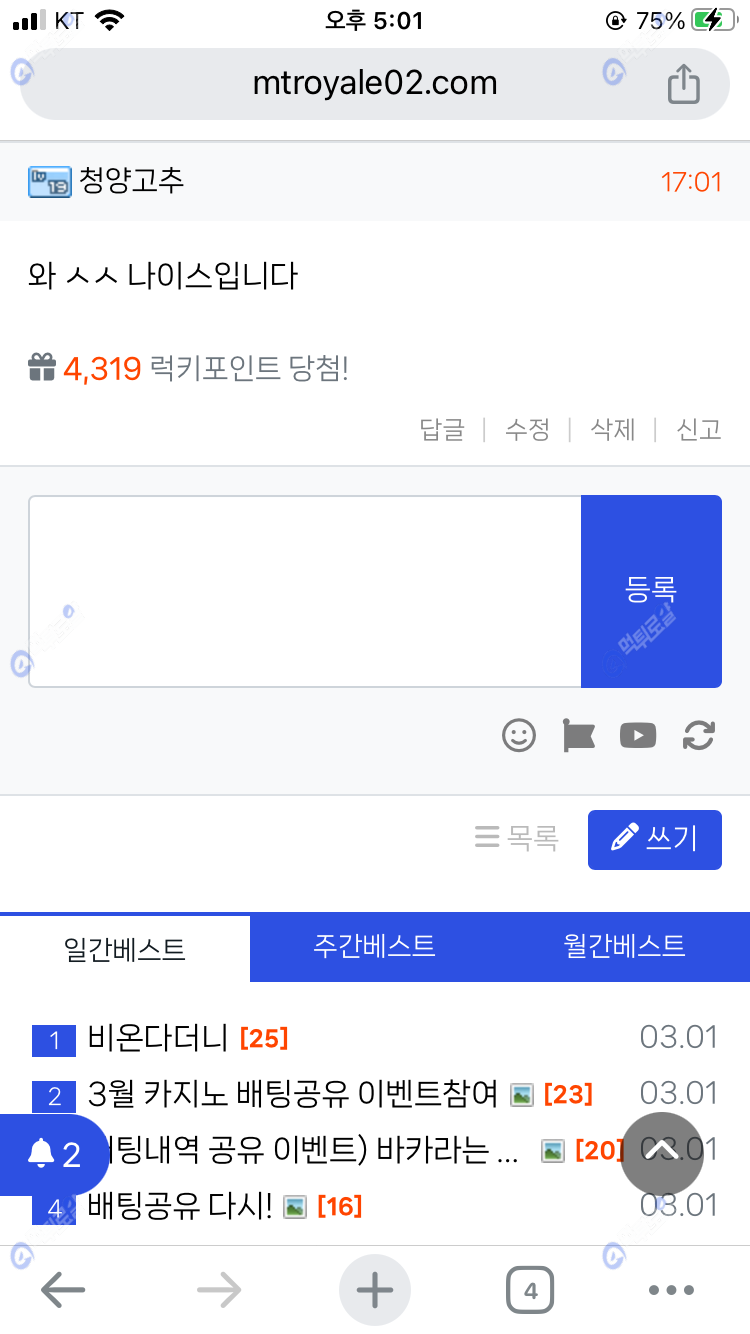
Task: Switch to 월간베스트 tab
Action: [x=625, y=946]
